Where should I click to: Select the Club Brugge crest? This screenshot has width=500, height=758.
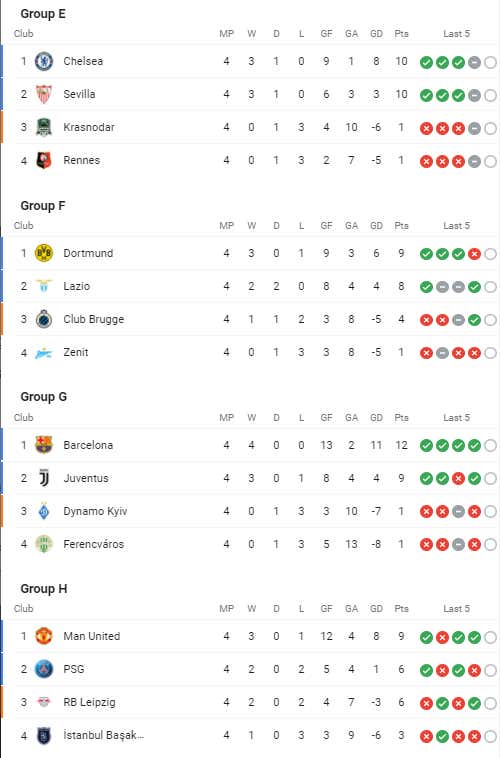coord(44,319)
